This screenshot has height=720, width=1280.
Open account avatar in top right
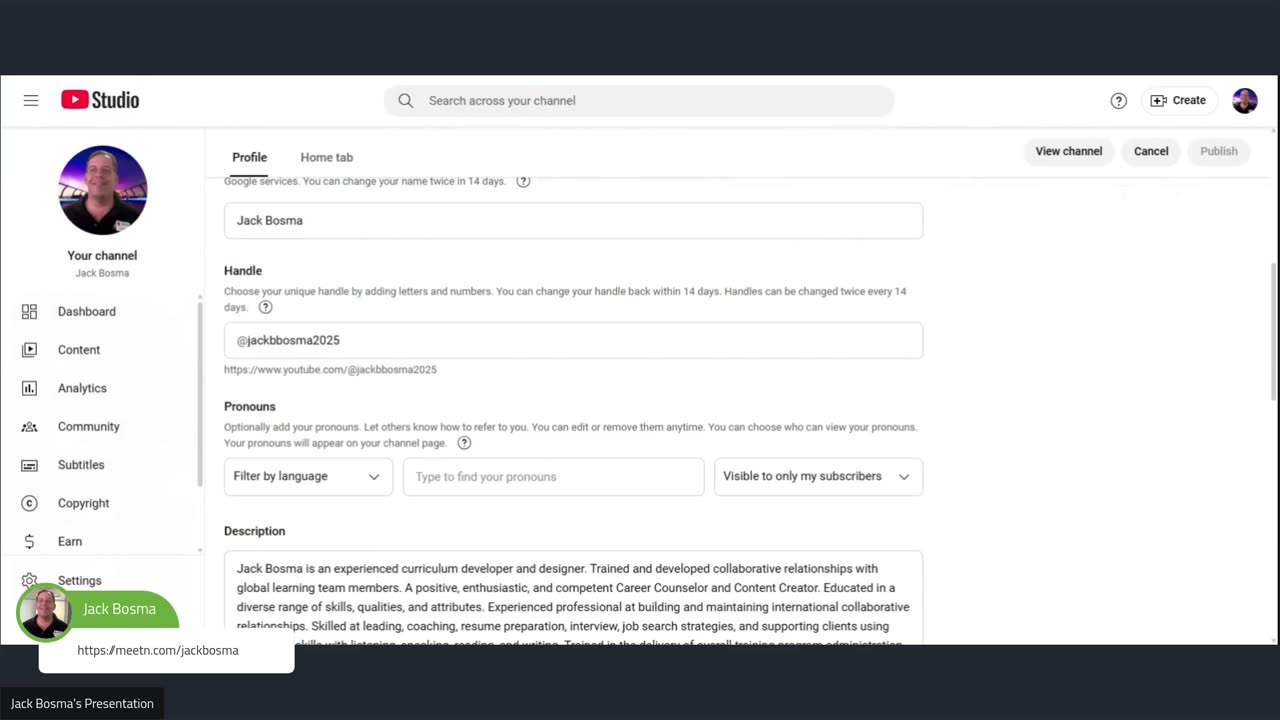coord(1244,100)
